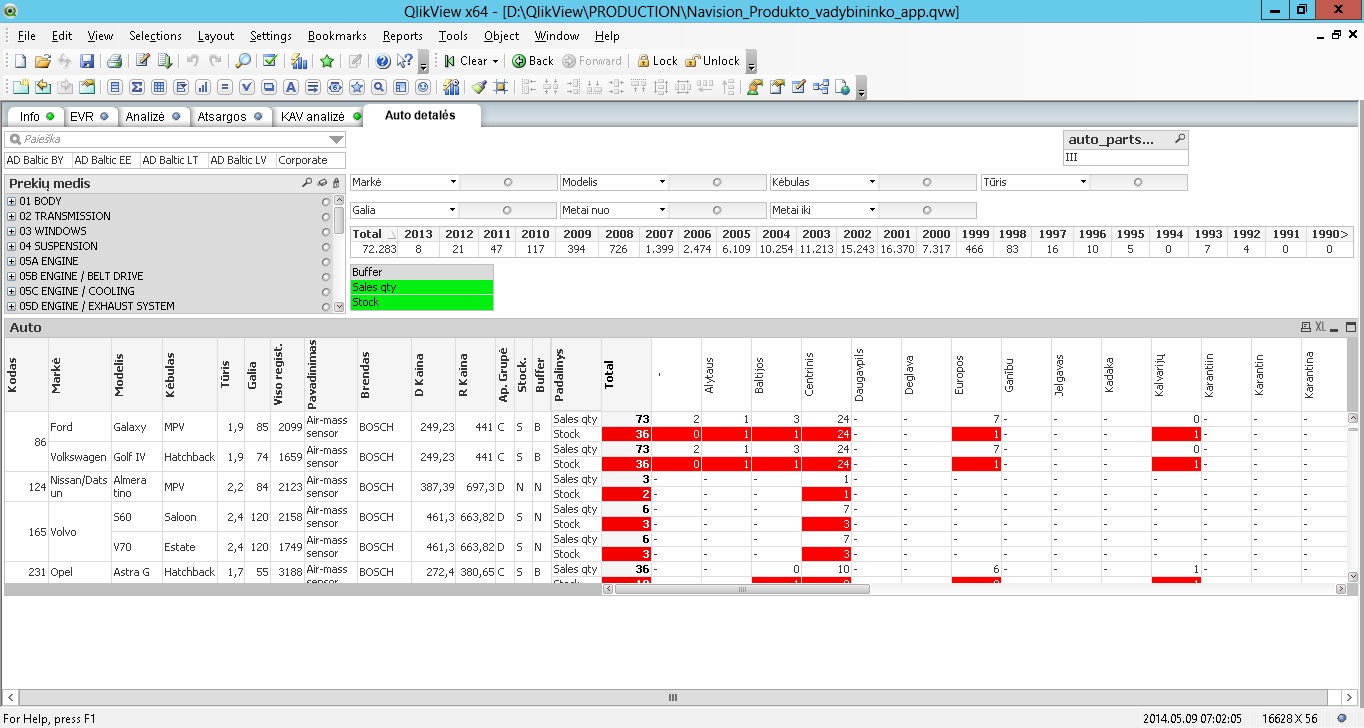Select the radio circle for 03 WINDOWS
Screen dimensions: 1364x728
(325, 231)
